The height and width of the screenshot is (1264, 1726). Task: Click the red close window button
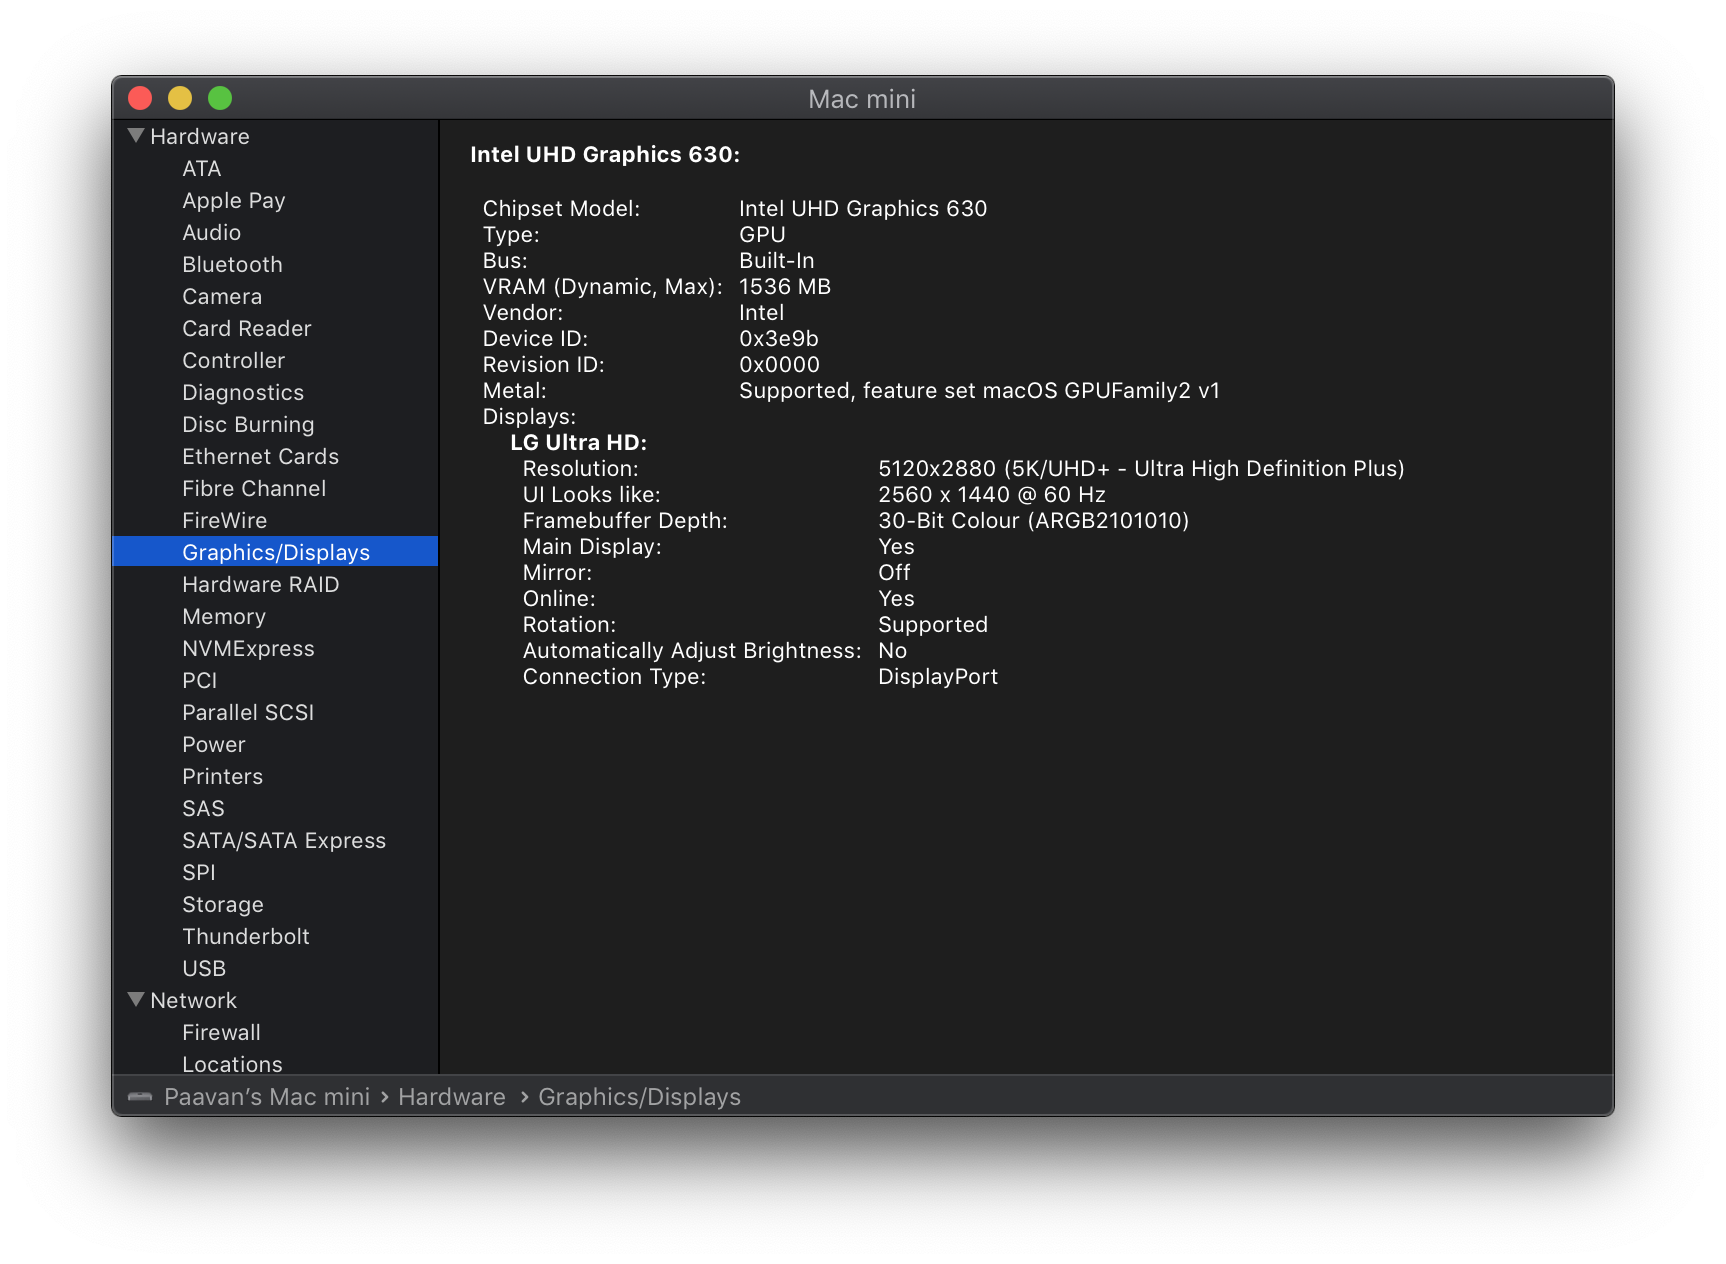click(x=140, y=98)
